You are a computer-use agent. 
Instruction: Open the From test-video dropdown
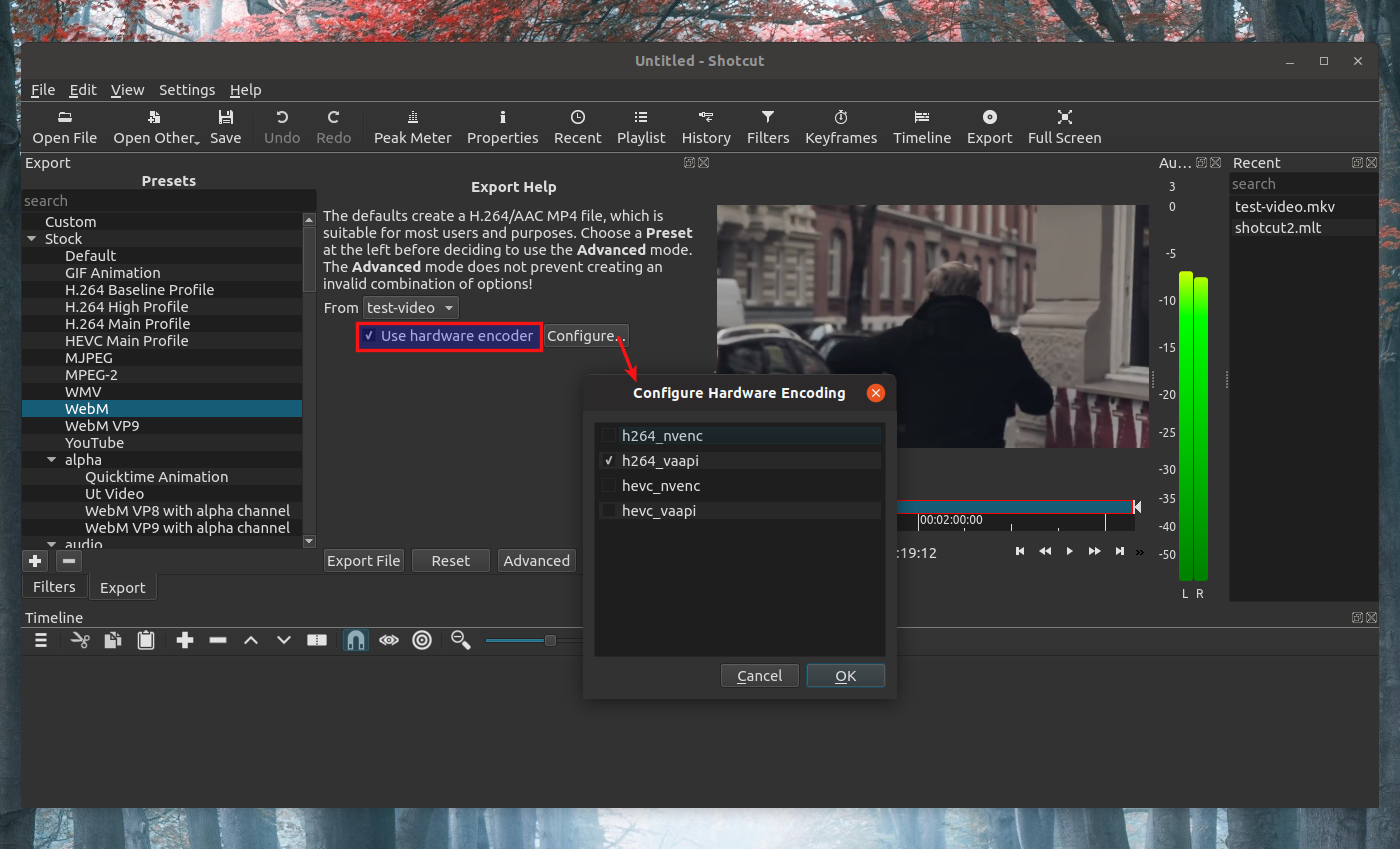411,308
